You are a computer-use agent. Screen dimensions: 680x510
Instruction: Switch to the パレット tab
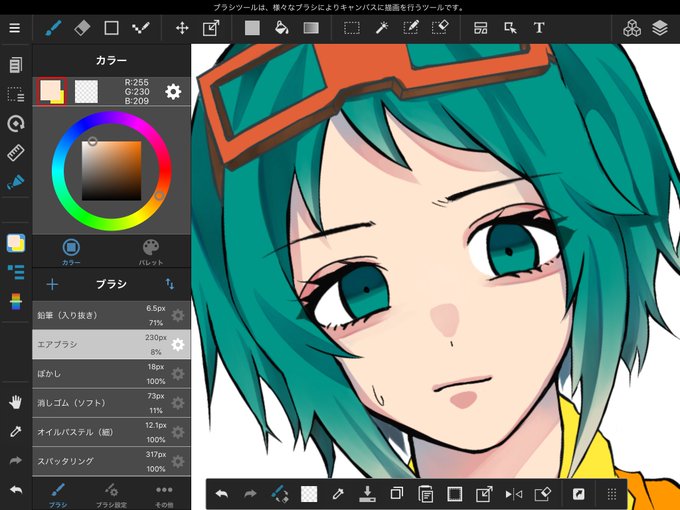[x=150, y=252]
